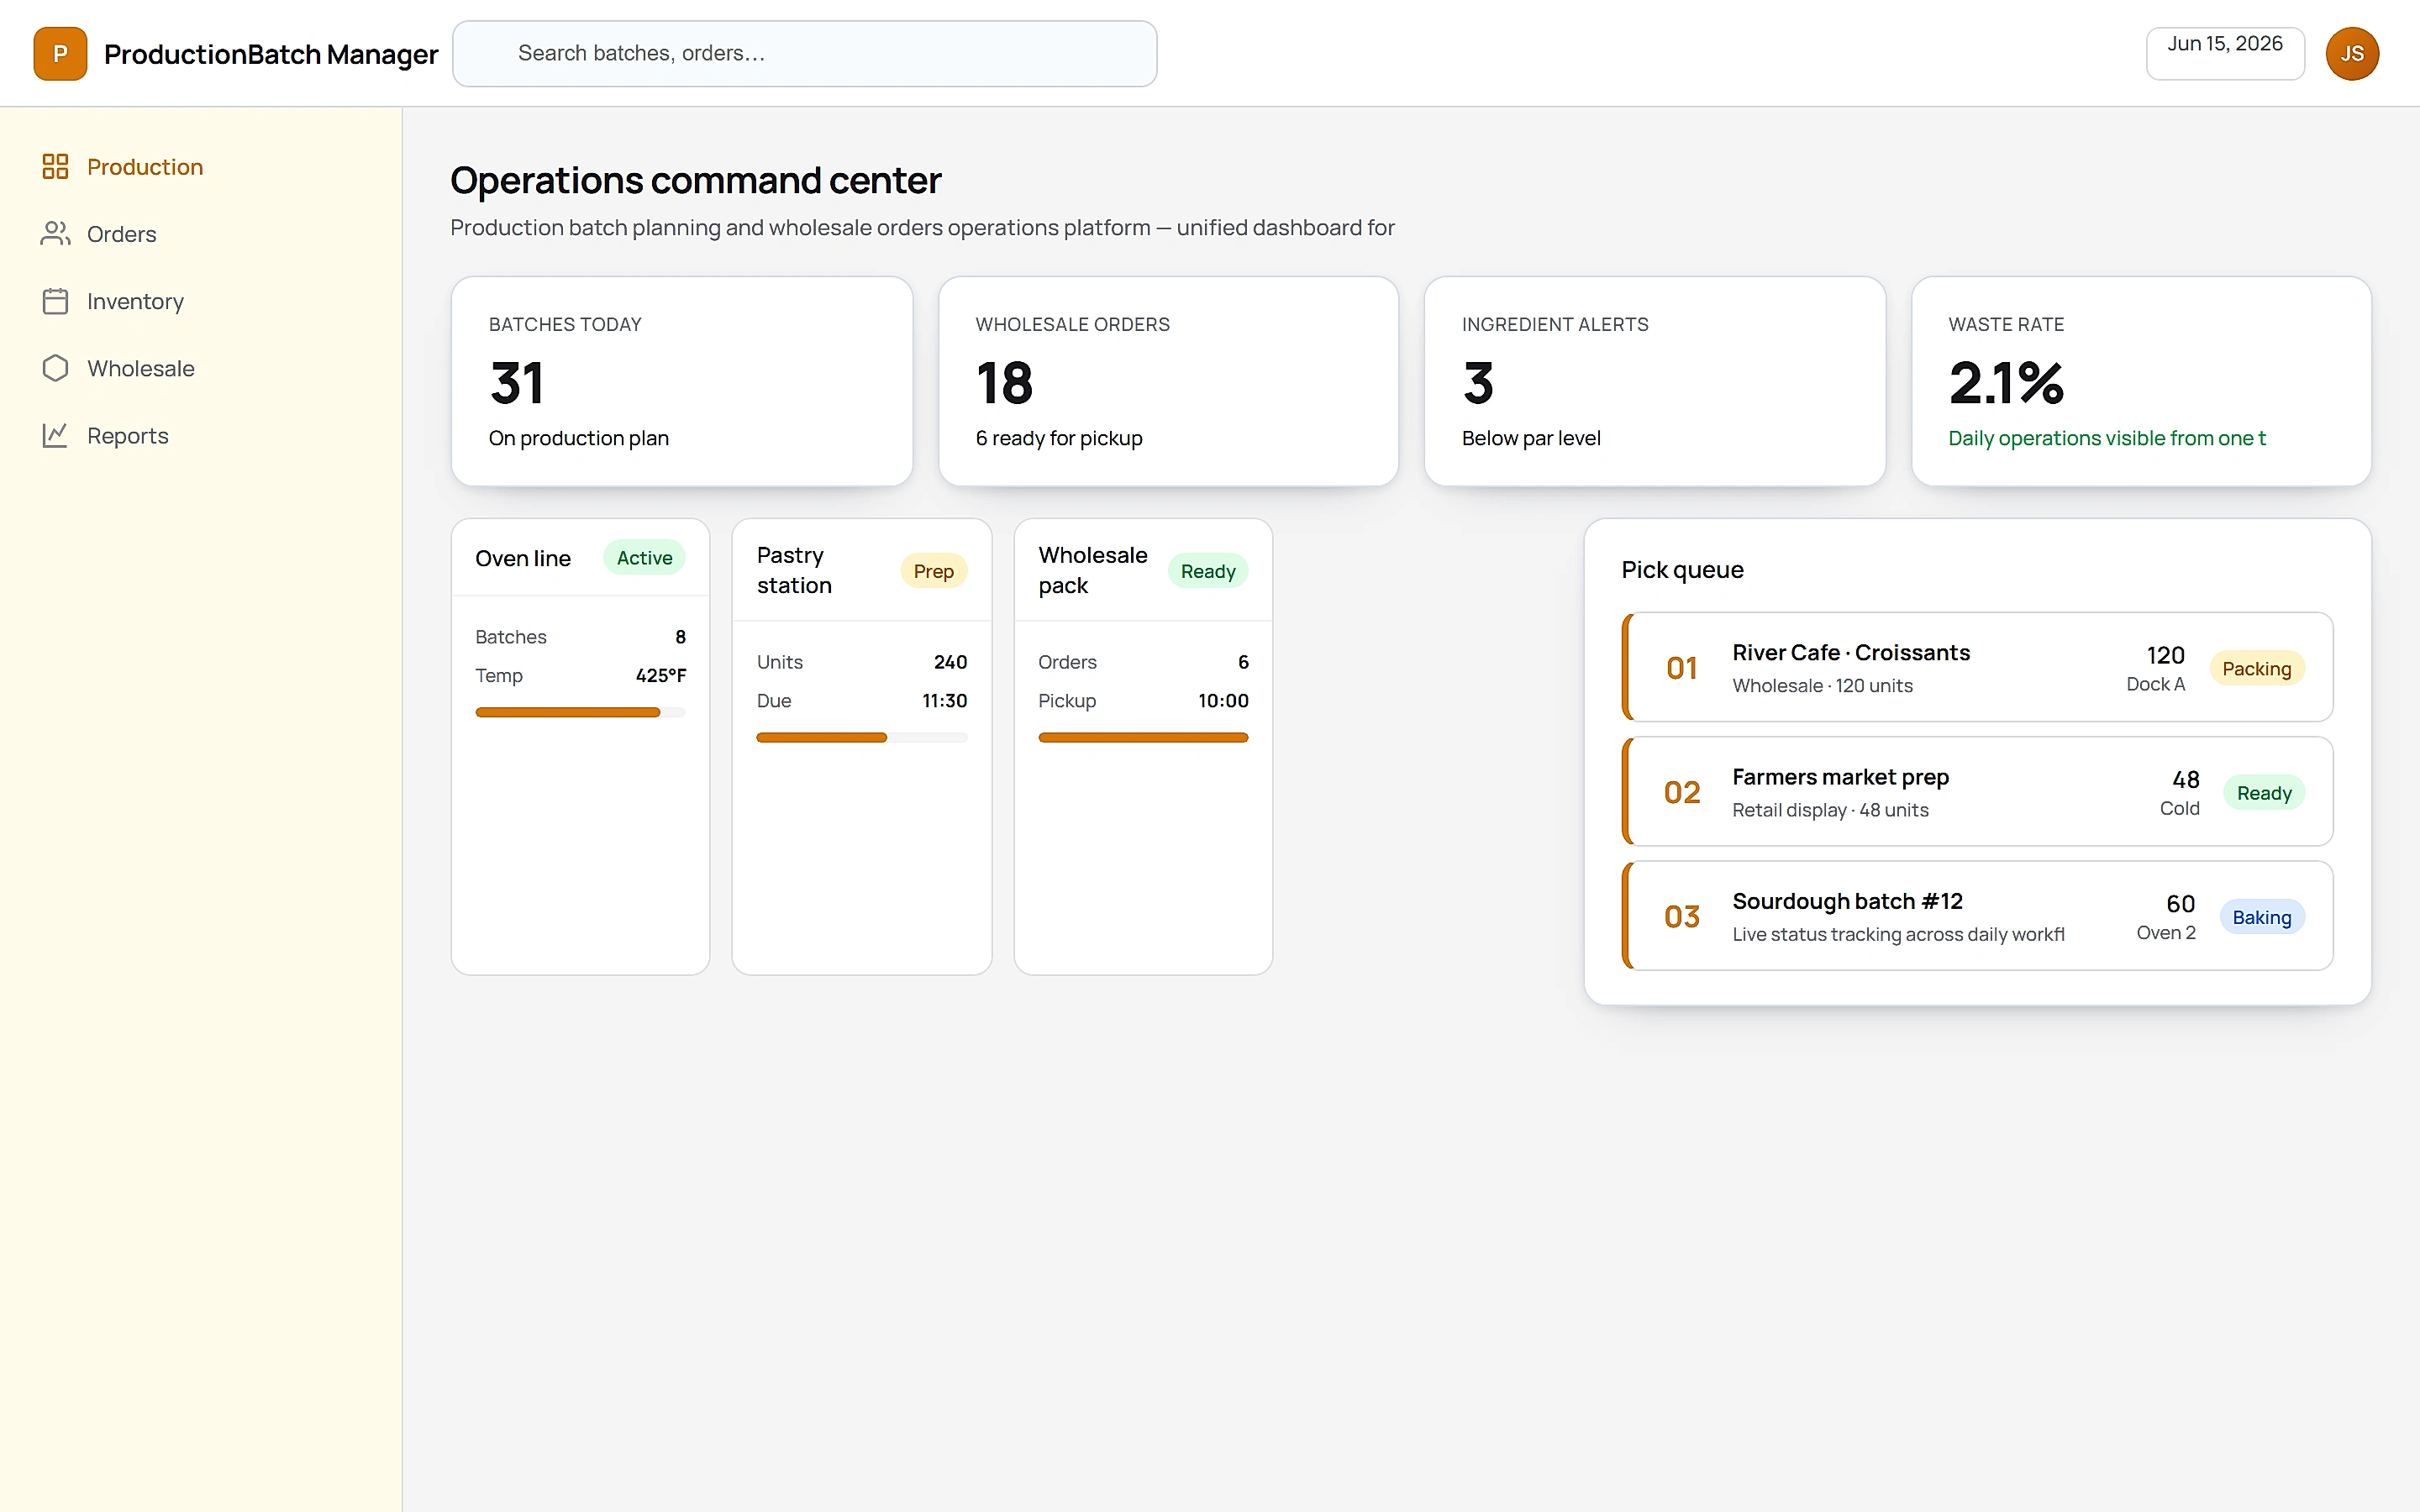Click the 240 units value
Viewport: 2420px width, 1512px height.
[x=950, y=662]
